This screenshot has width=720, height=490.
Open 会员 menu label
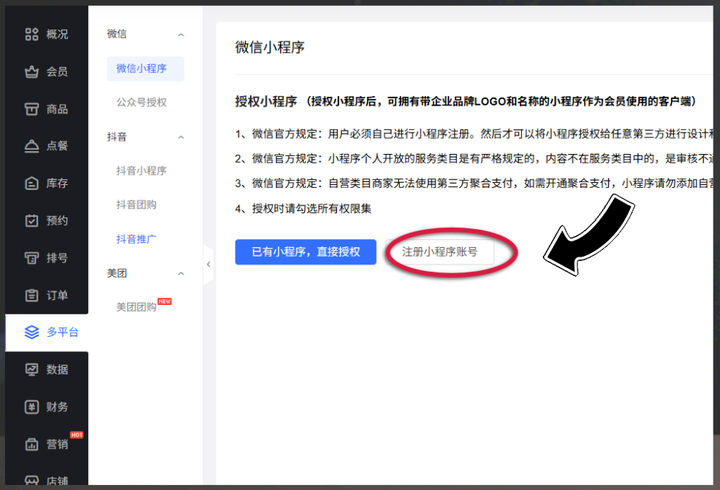tap(57, 72)
